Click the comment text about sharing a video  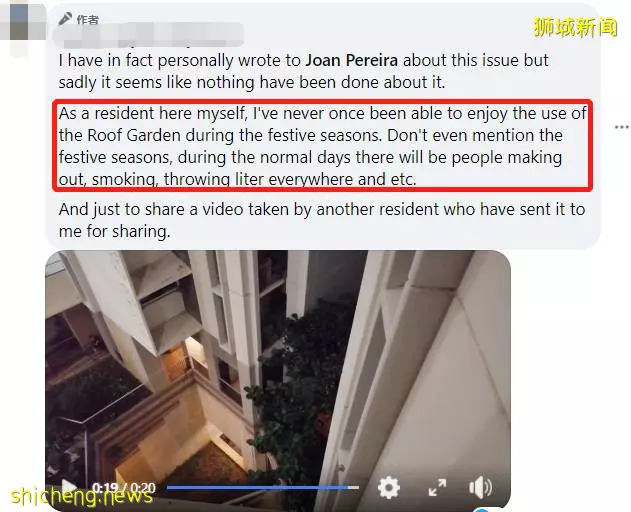(x=322, y=220)
